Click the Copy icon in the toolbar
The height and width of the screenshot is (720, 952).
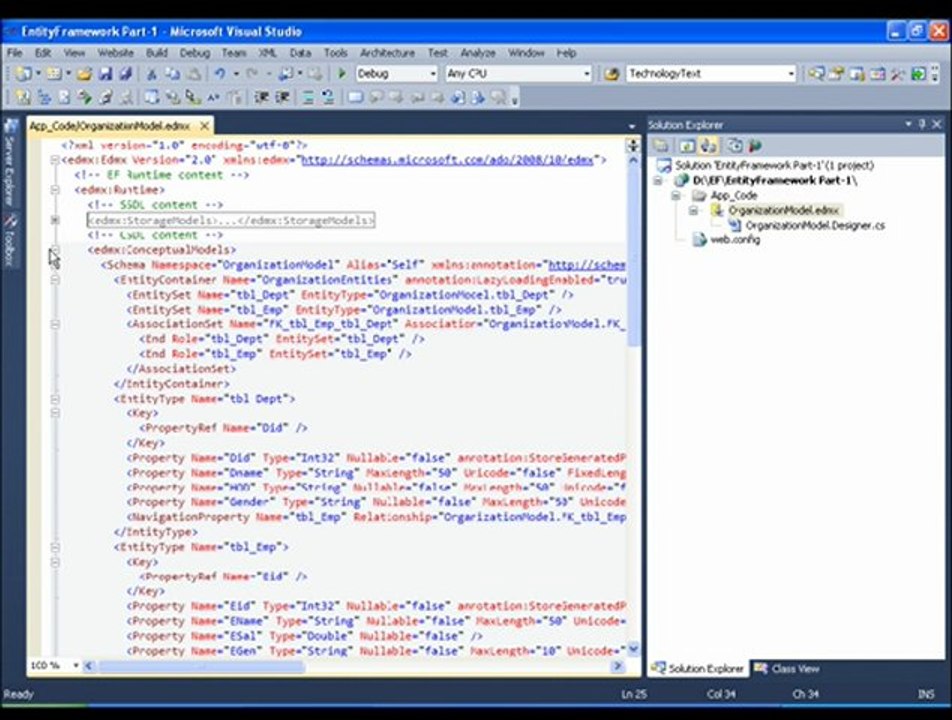point(172,74)
